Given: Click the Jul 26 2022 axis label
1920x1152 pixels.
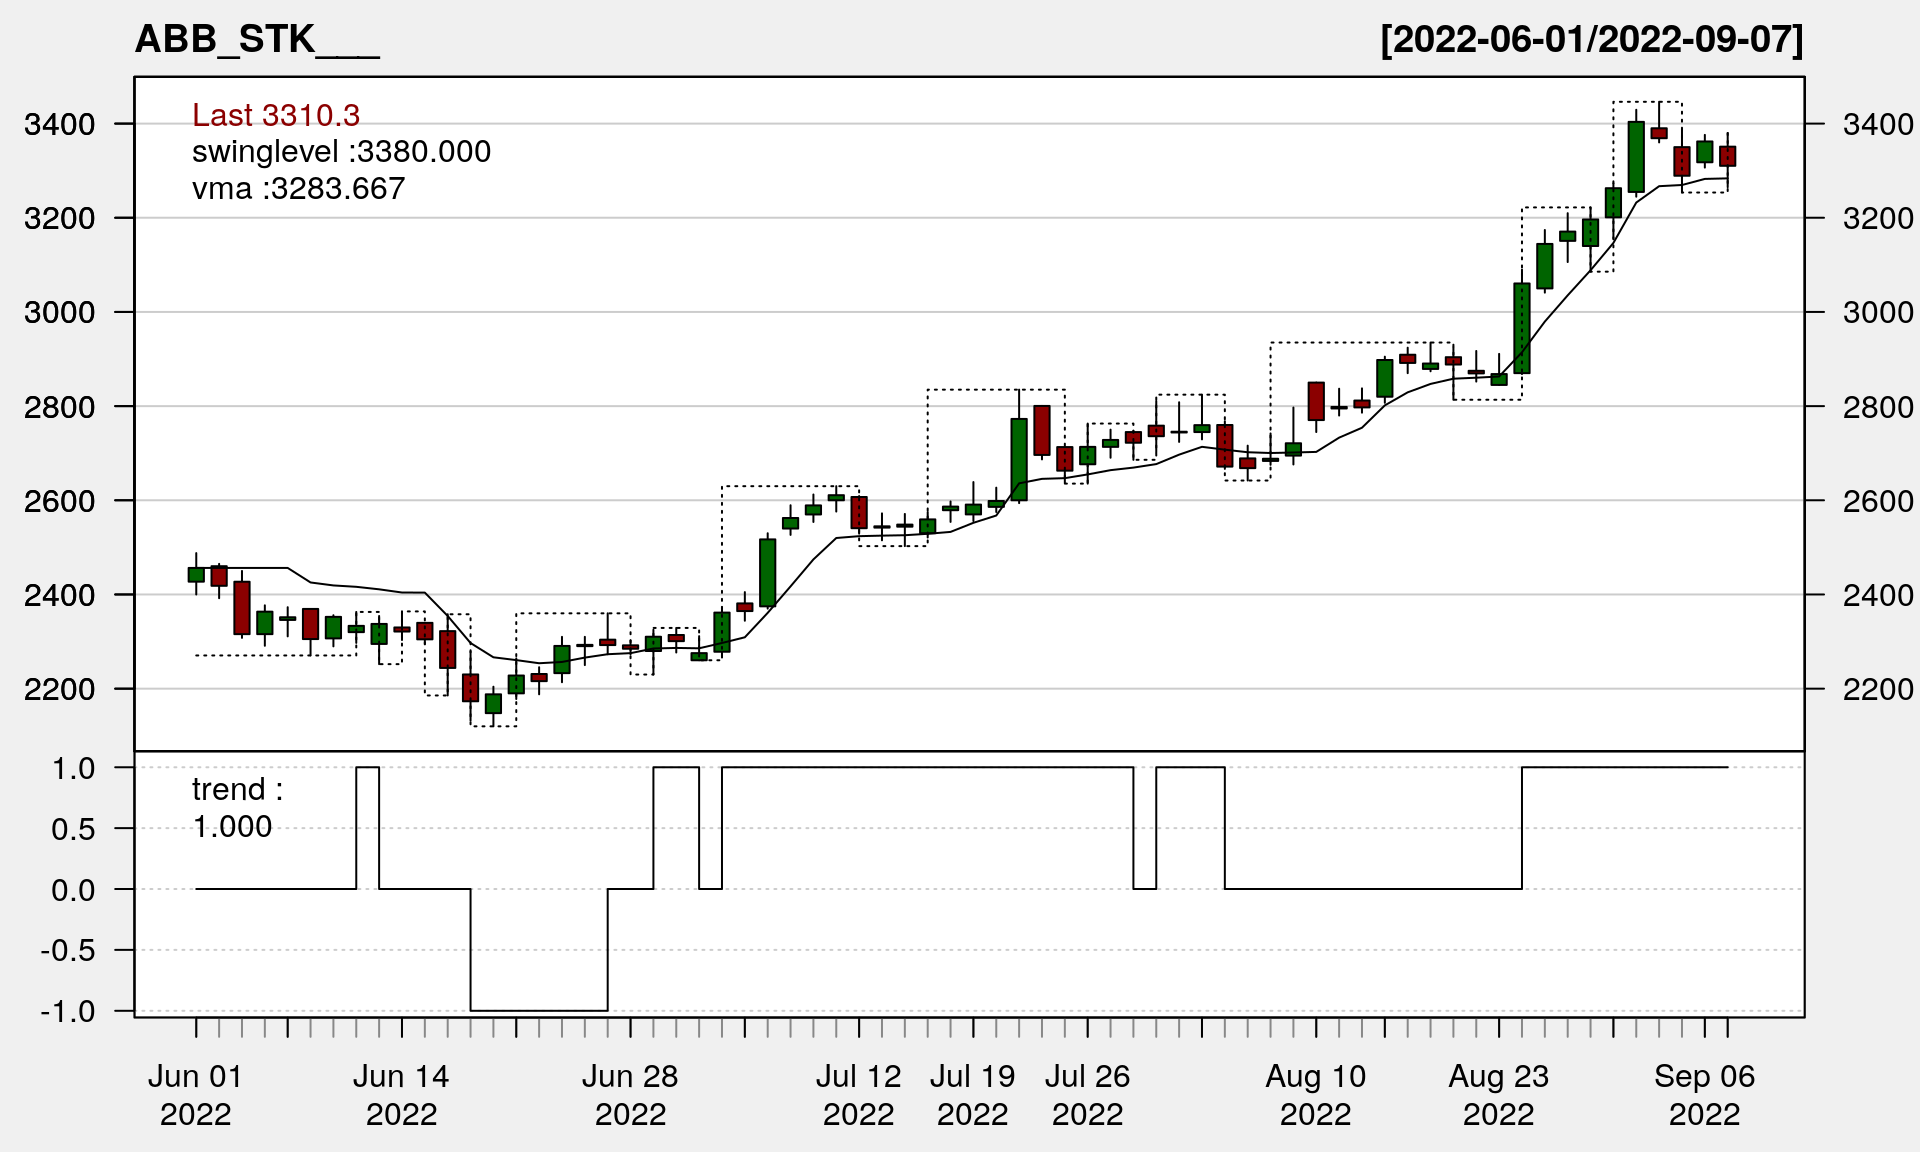Looking at the screenshot, I should coord(1087,1094).
